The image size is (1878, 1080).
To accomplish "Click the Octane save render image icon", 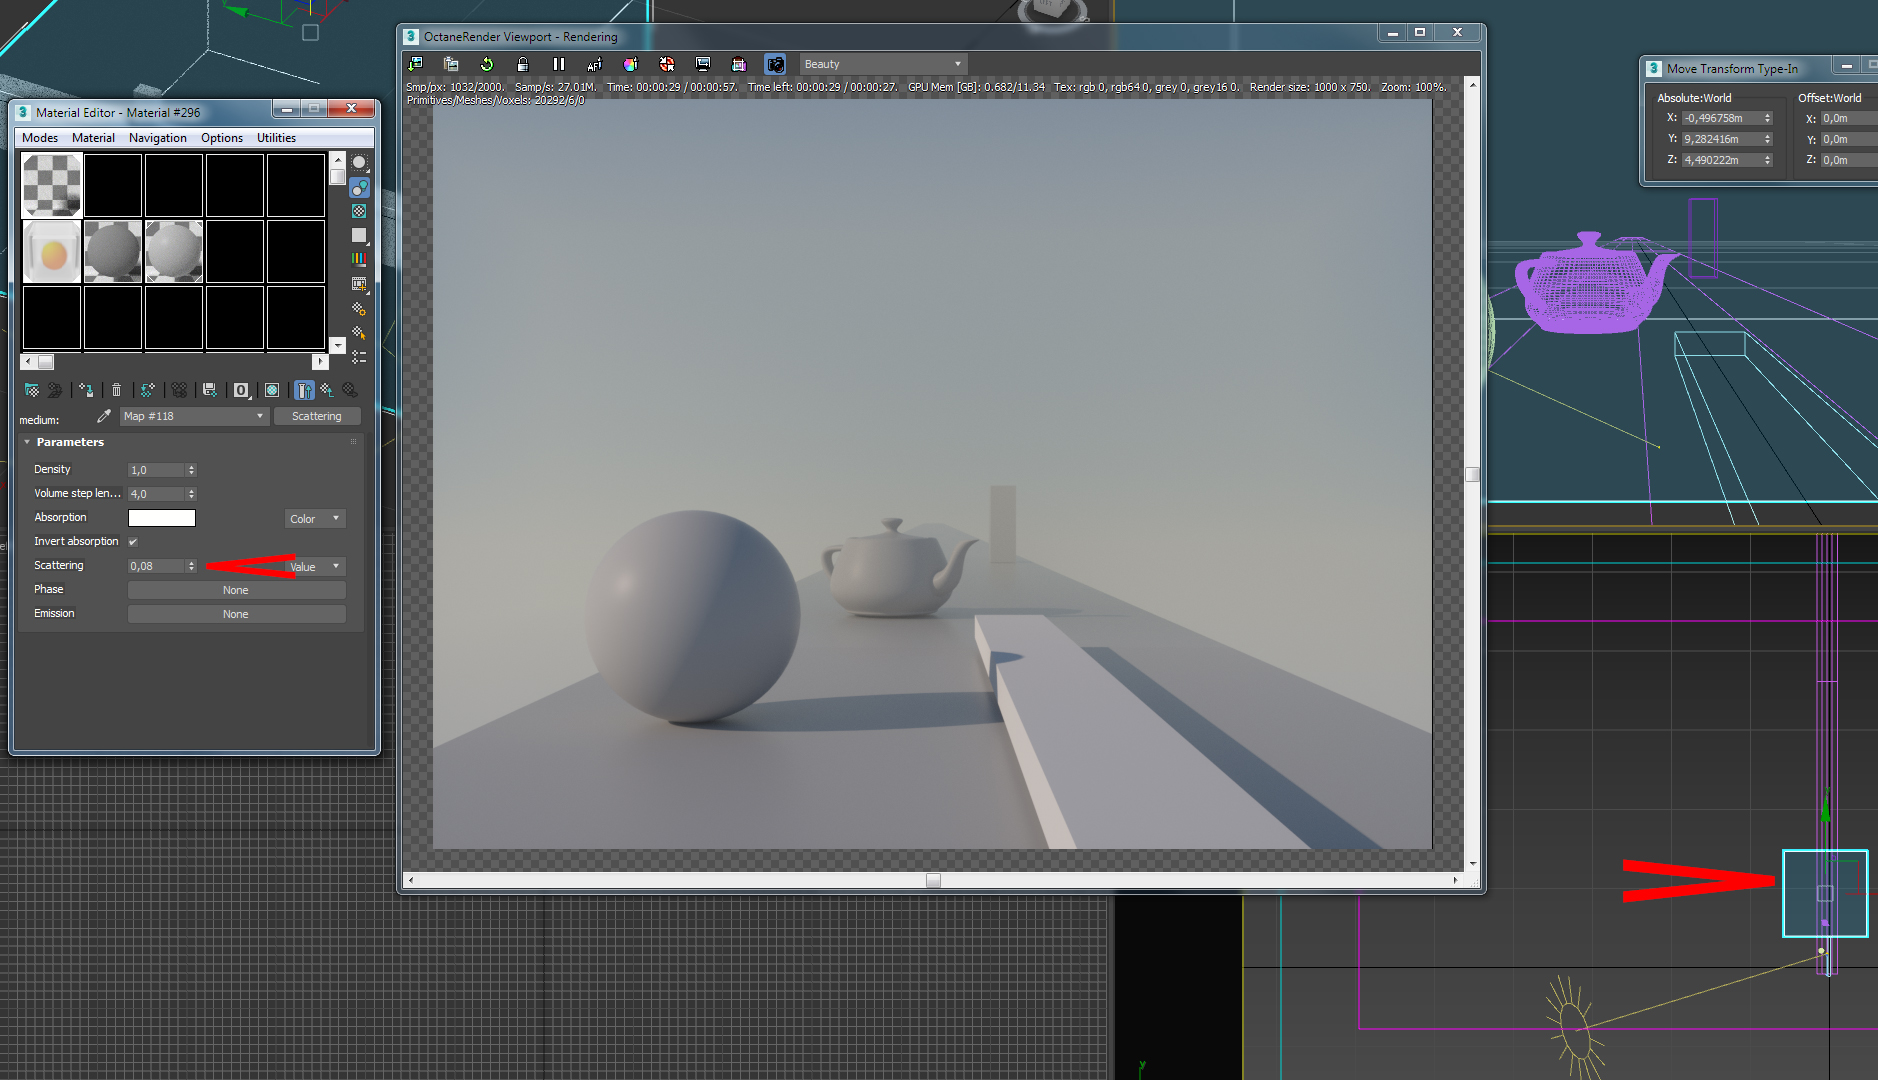I will coord(416,64).
